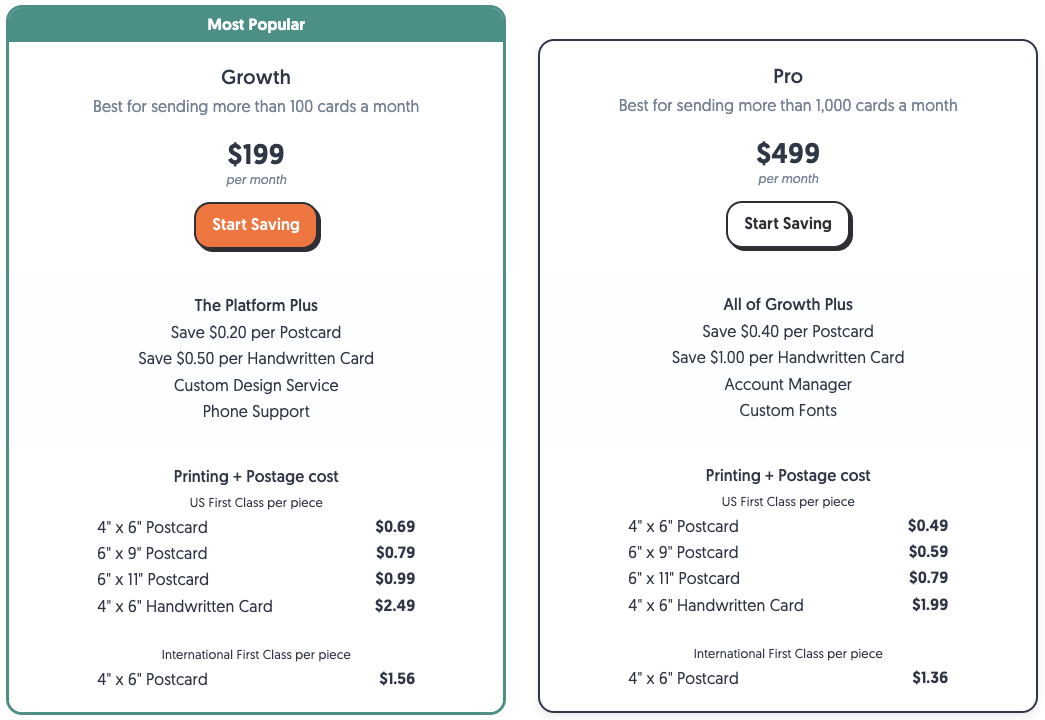
Task: Click Save $1.00 per Handwritten Card text
Action: [788, 357]
